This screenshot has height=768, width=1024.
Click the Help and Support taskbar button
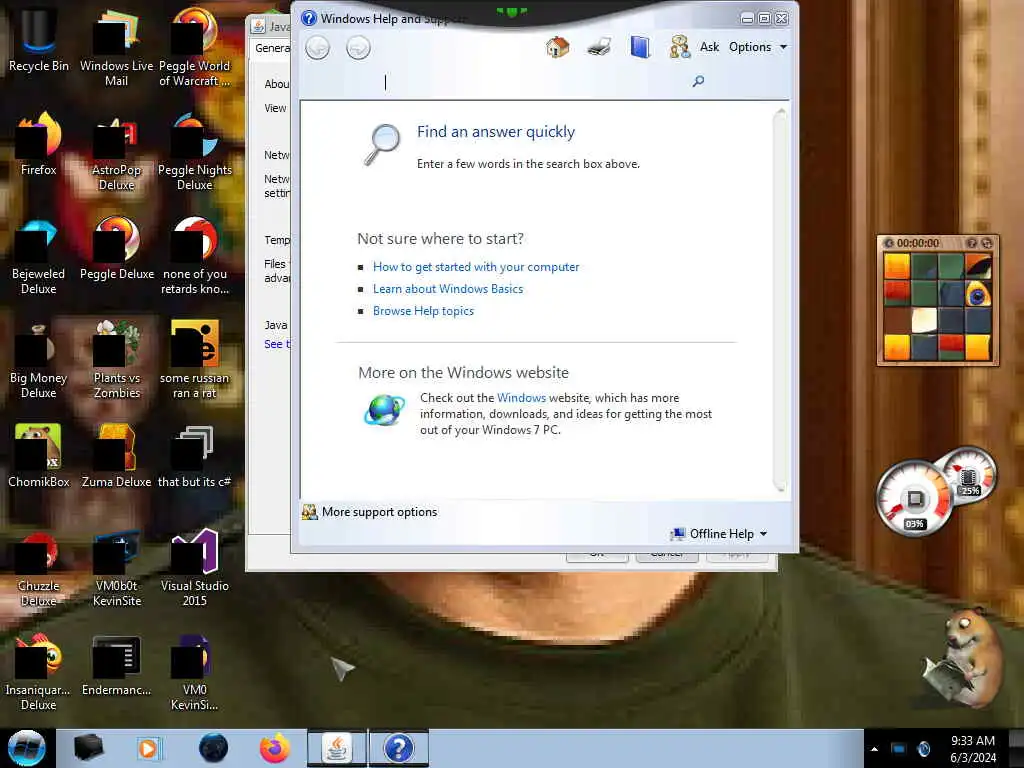(398, 748)
